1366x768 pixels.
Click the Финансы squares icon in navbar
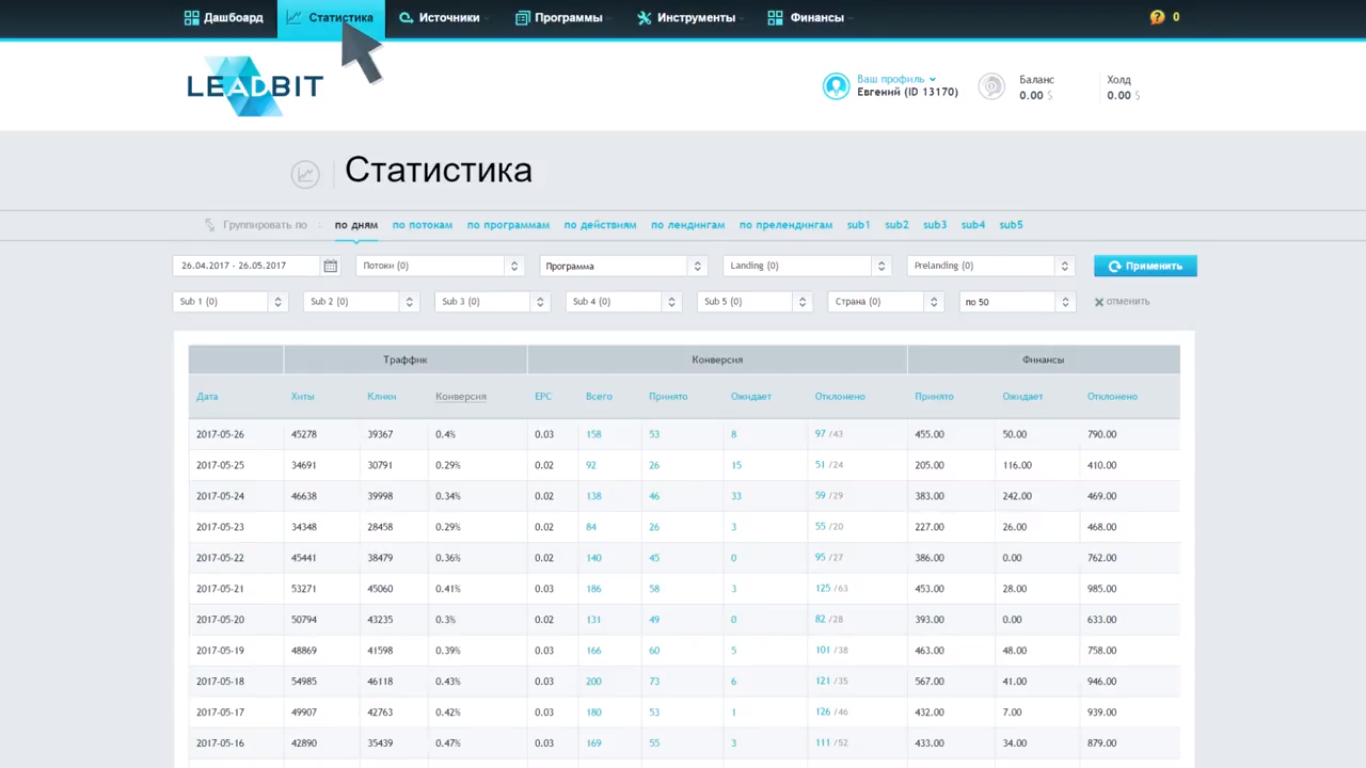pyautogui.click(x=775, y=17)
